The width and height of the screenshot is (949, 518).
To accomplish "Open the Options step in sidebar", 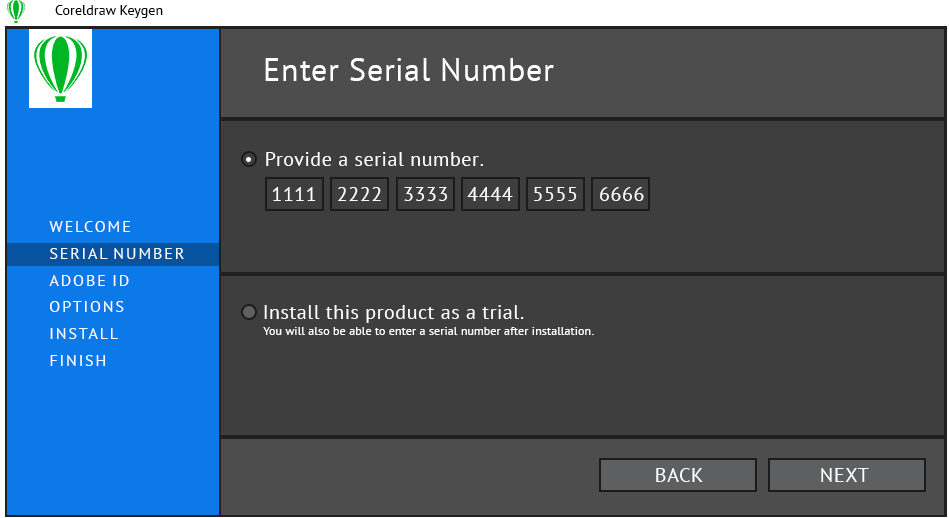I will [x=87, y=307].
